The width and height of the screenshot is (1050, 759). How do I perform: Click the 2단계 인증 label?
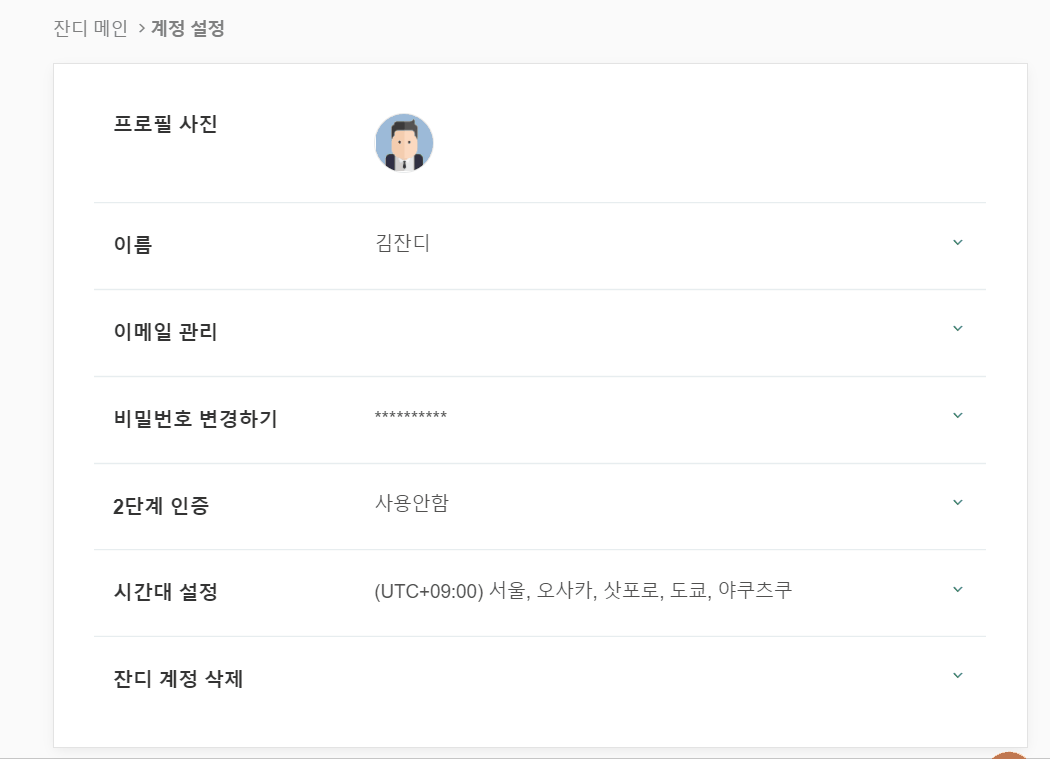tap(161, 506)
